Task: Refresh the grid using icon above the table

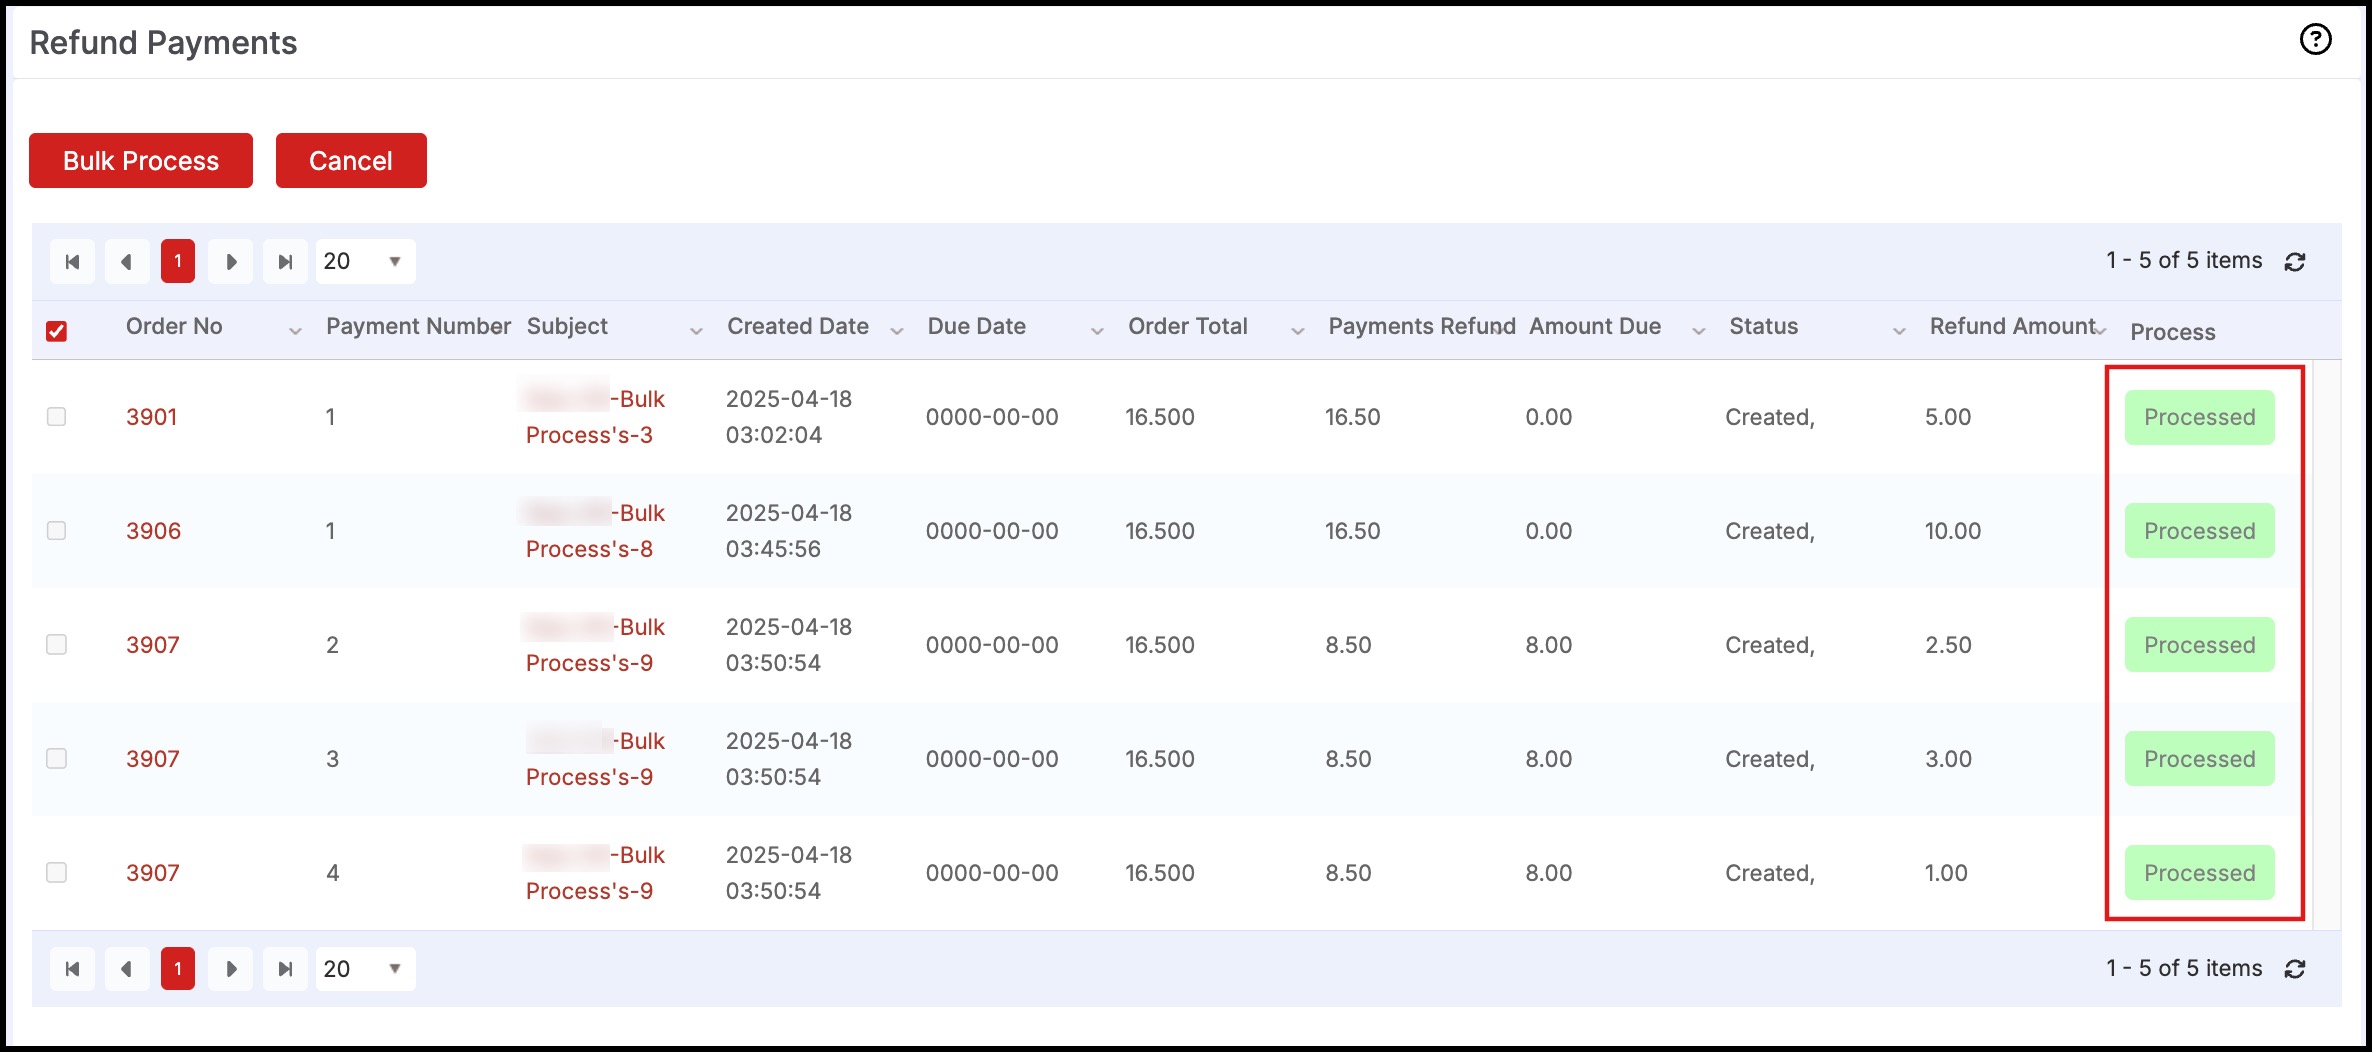Action: coord(2295,262)
